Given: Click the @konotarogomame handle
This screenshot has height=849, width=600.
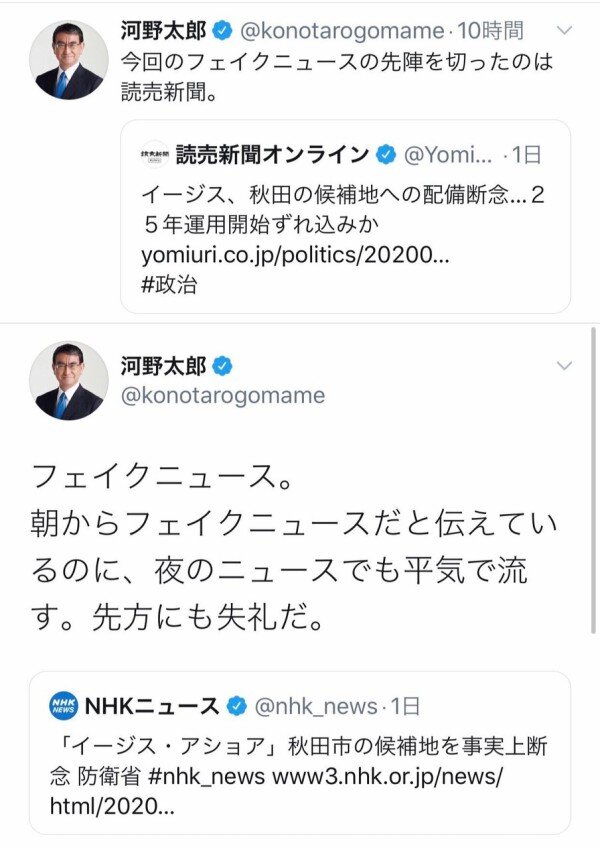Looking at the screenshot, I should [343, 31].
